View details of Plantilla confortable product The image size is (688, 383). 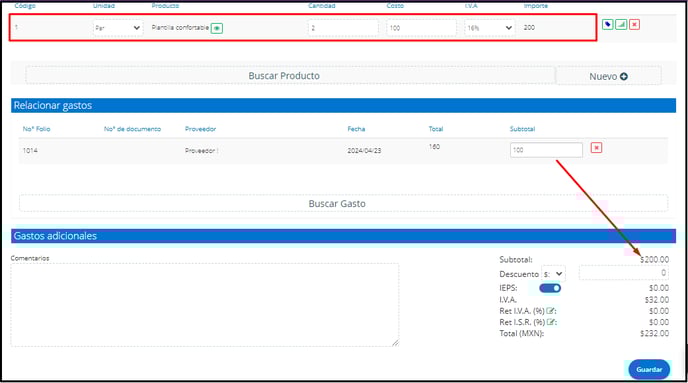pos(217,28)
